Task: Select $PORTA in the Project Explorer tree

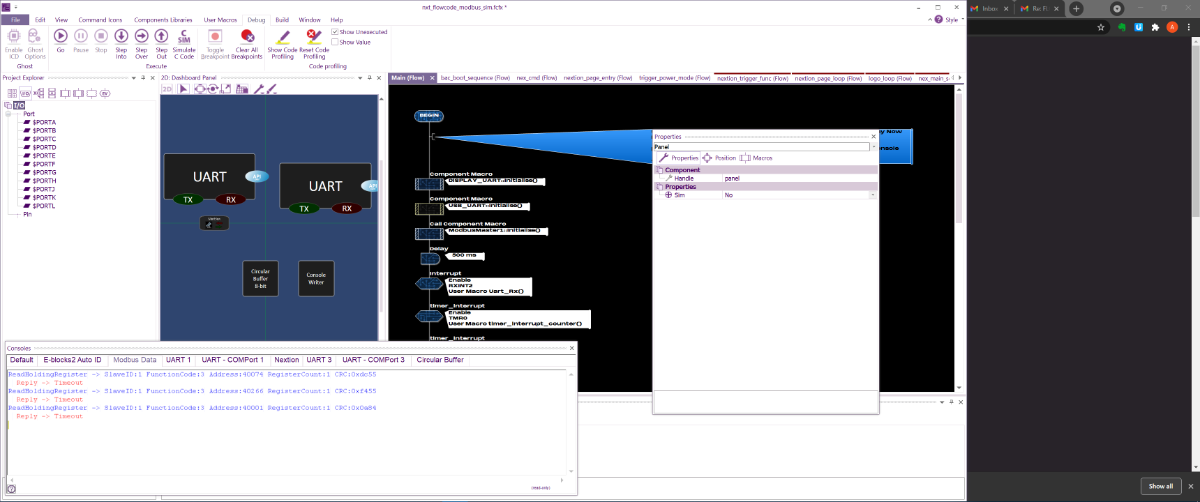Action: pos(44,123)
